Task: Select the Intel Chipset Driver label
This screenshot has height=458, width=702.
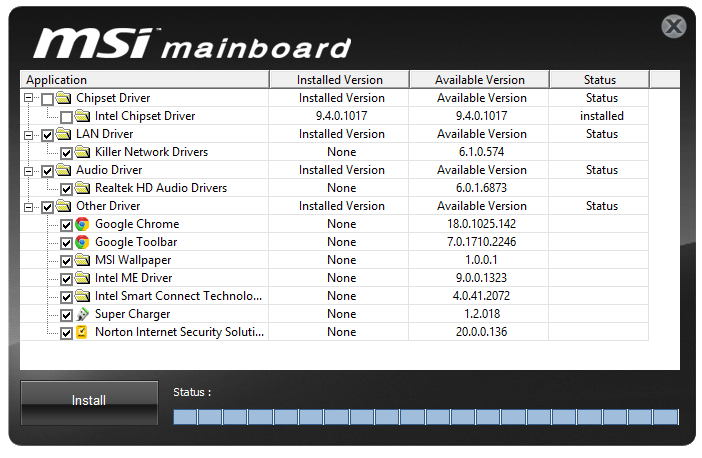Action: coord(145,116)
